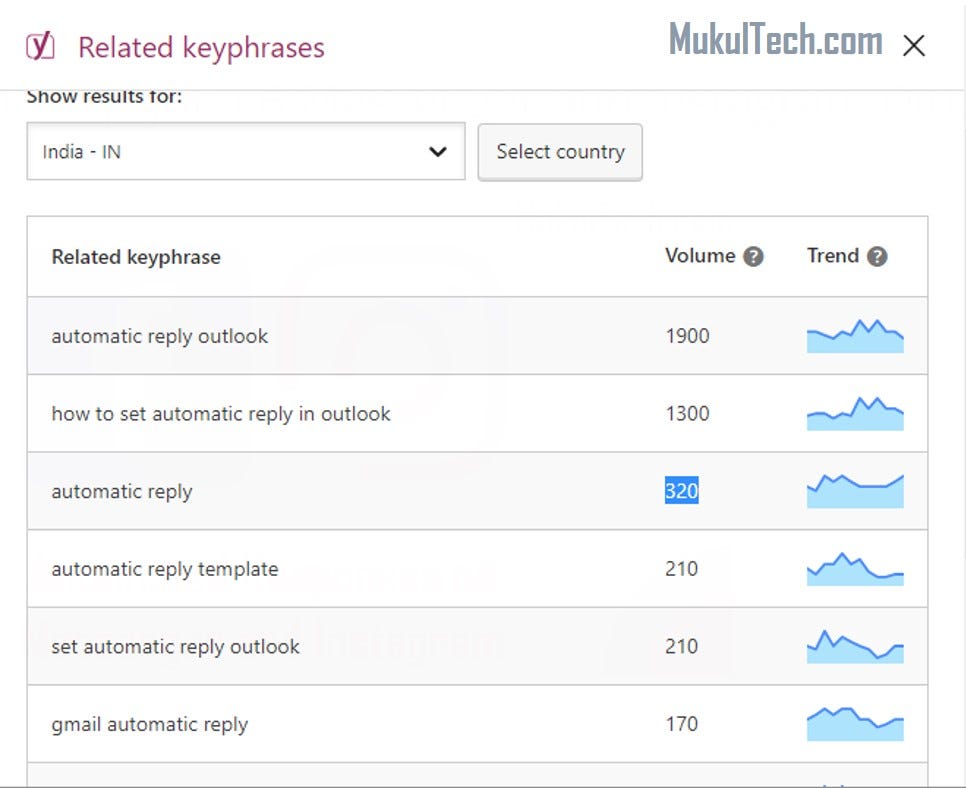This screenshot has height=788, width=966.
Task: View trend chart for automatic reply outlook
Action: [855, 336]
